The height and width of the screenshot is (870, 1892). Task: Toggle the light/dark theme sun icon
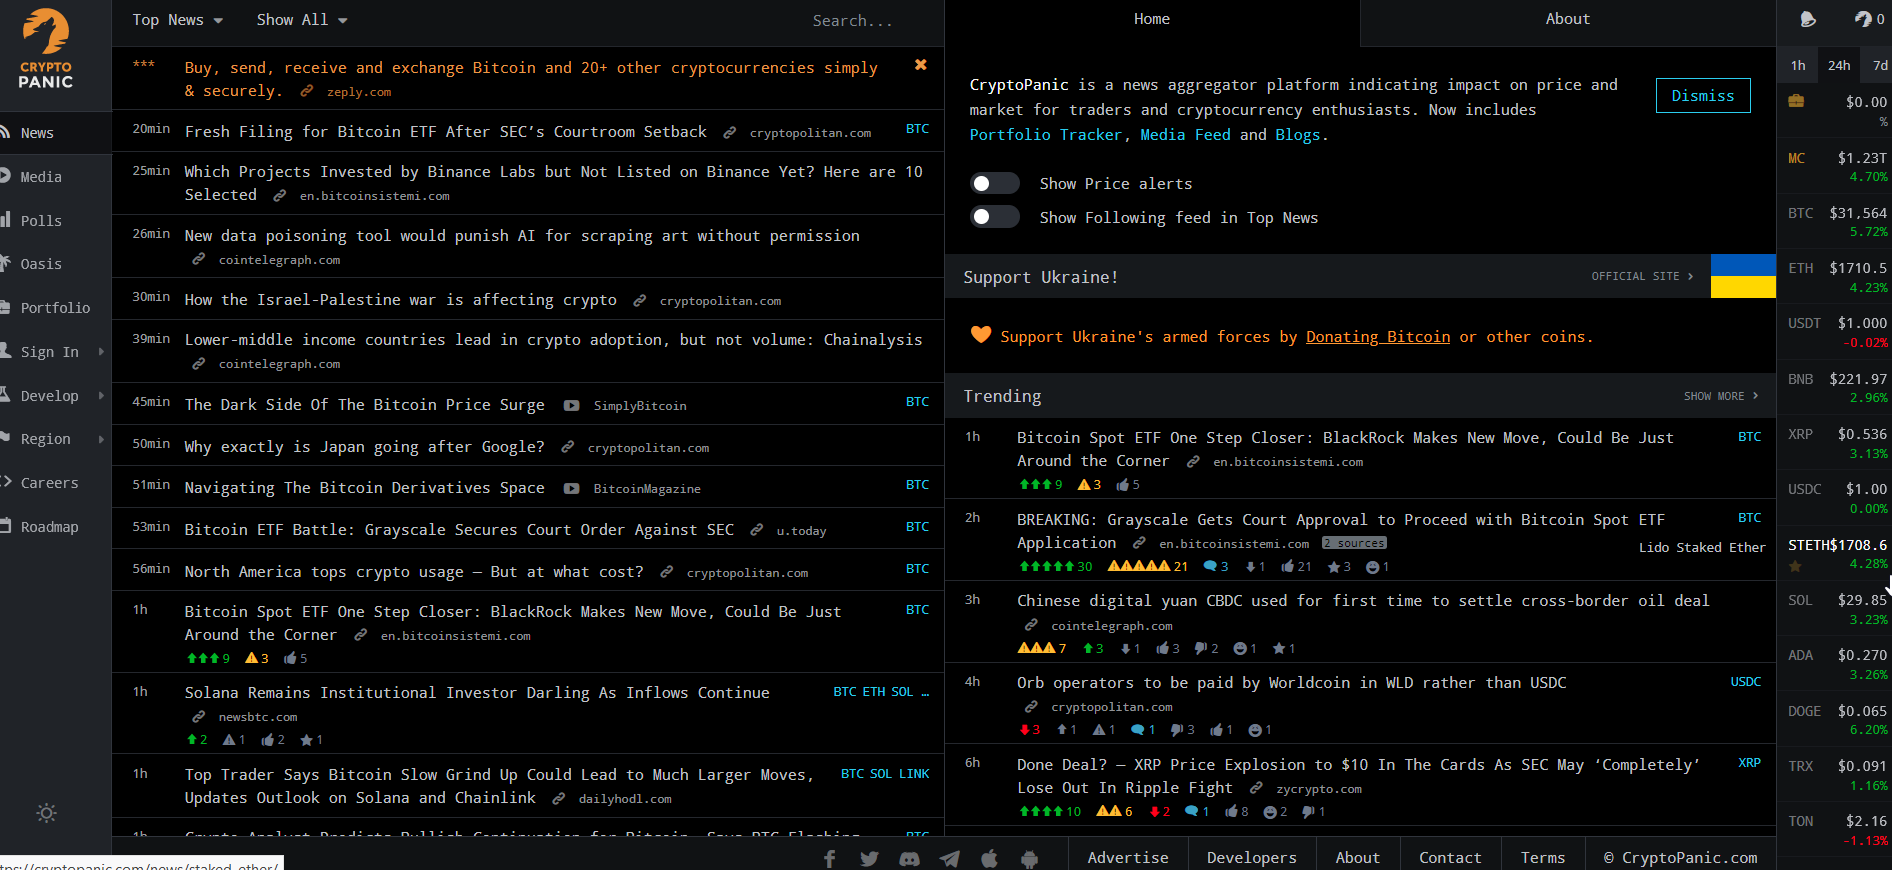46,813
